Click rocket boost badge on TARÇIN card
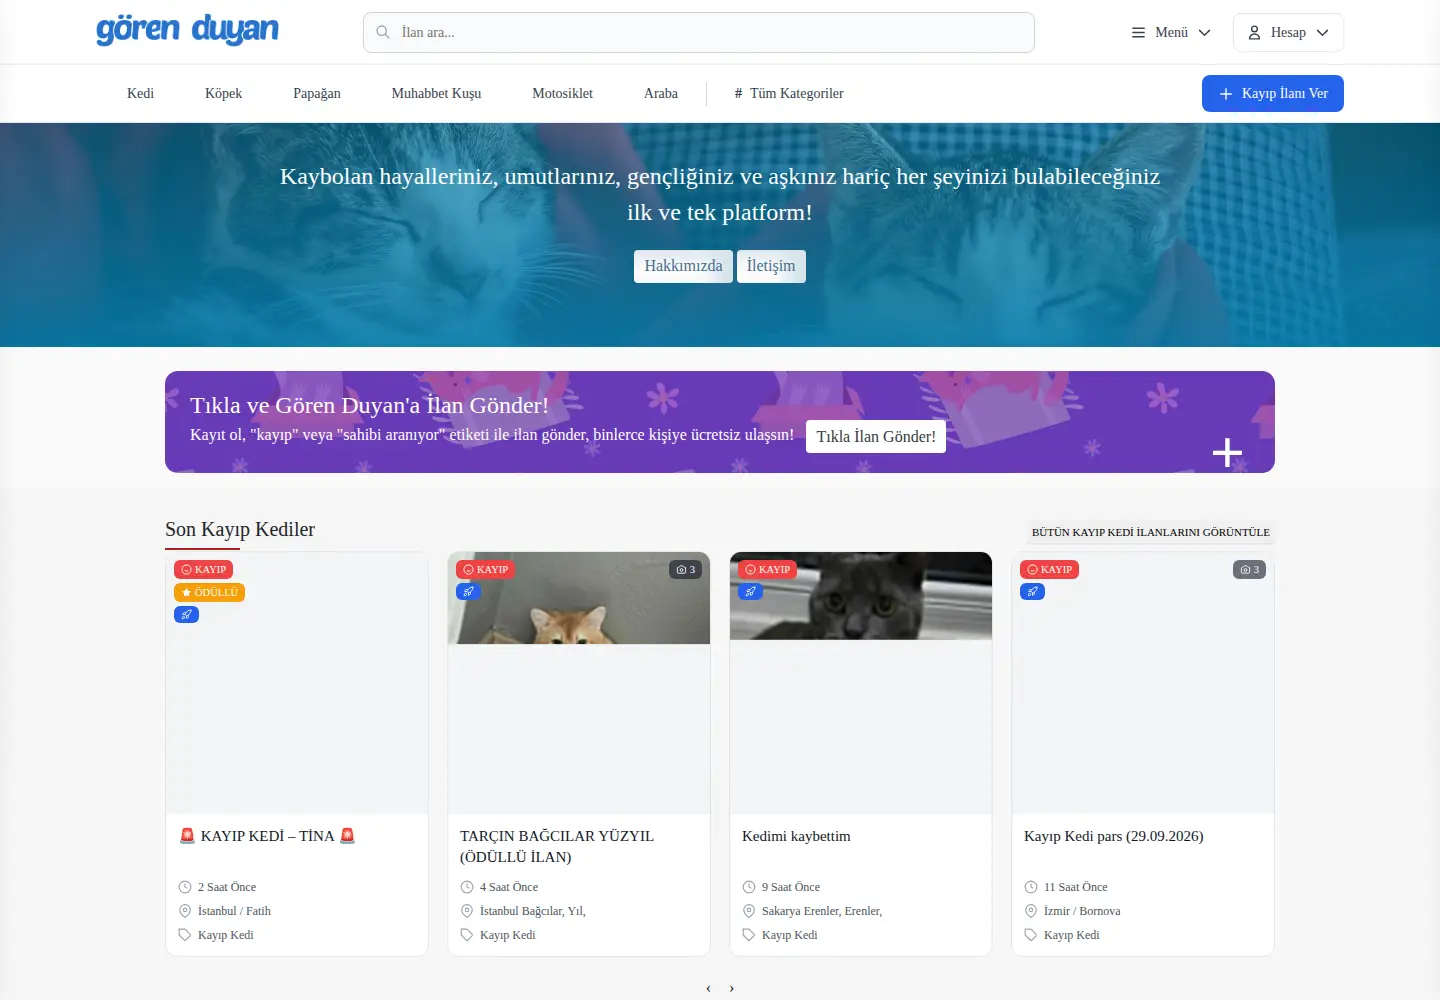Viewport: 1440px width, 1000px height. click(x=468, y=592)
